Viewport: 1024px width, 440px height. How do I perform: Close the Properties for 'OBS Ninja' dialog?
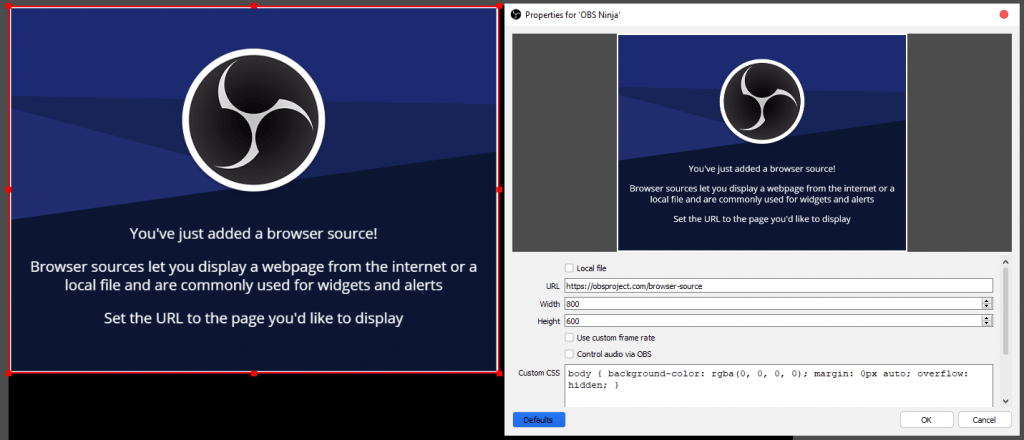click(1003, 15)
